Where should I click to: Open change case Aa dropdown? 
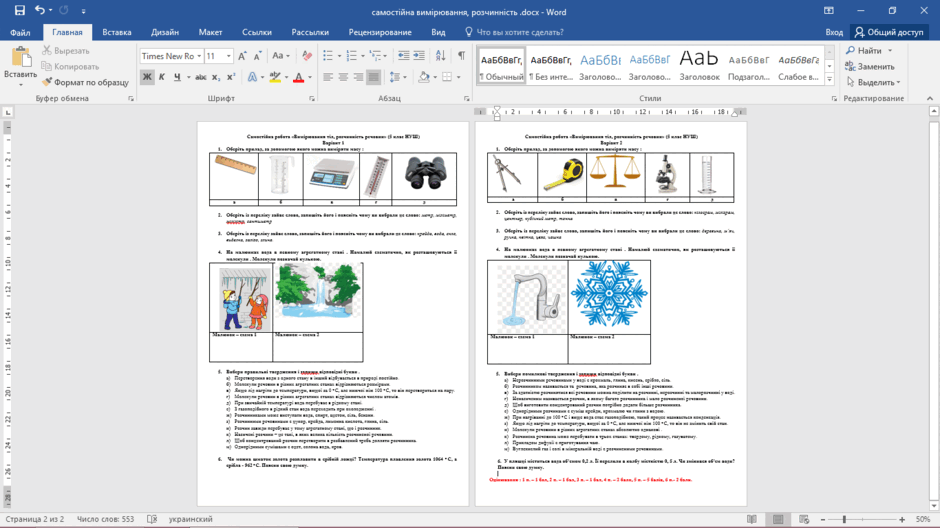(281, 56)
